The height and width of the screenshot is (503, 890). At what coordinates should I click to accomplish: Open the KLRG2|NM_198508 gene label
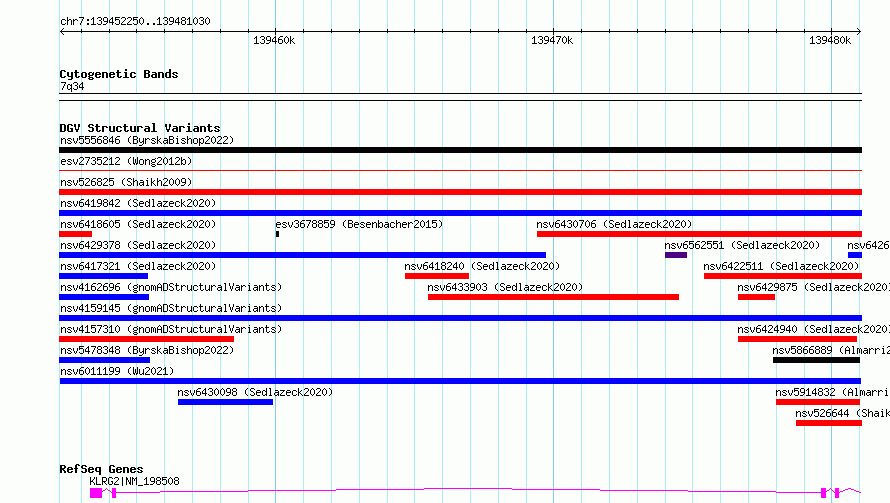click(134, 481)
